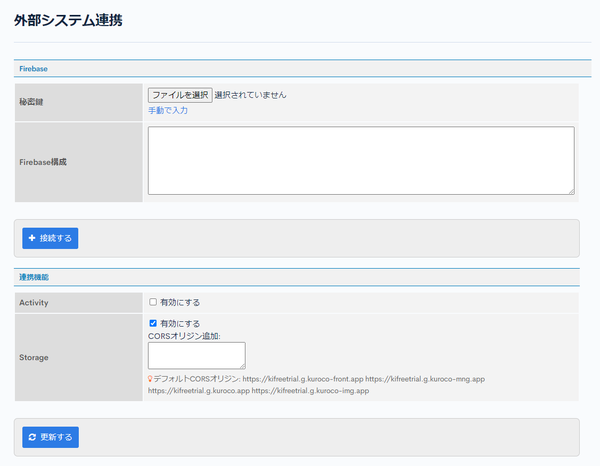
Task: Uncheck the Storage 有効にする checkbox
Action: pyautogui.click(x=153, y=323)
